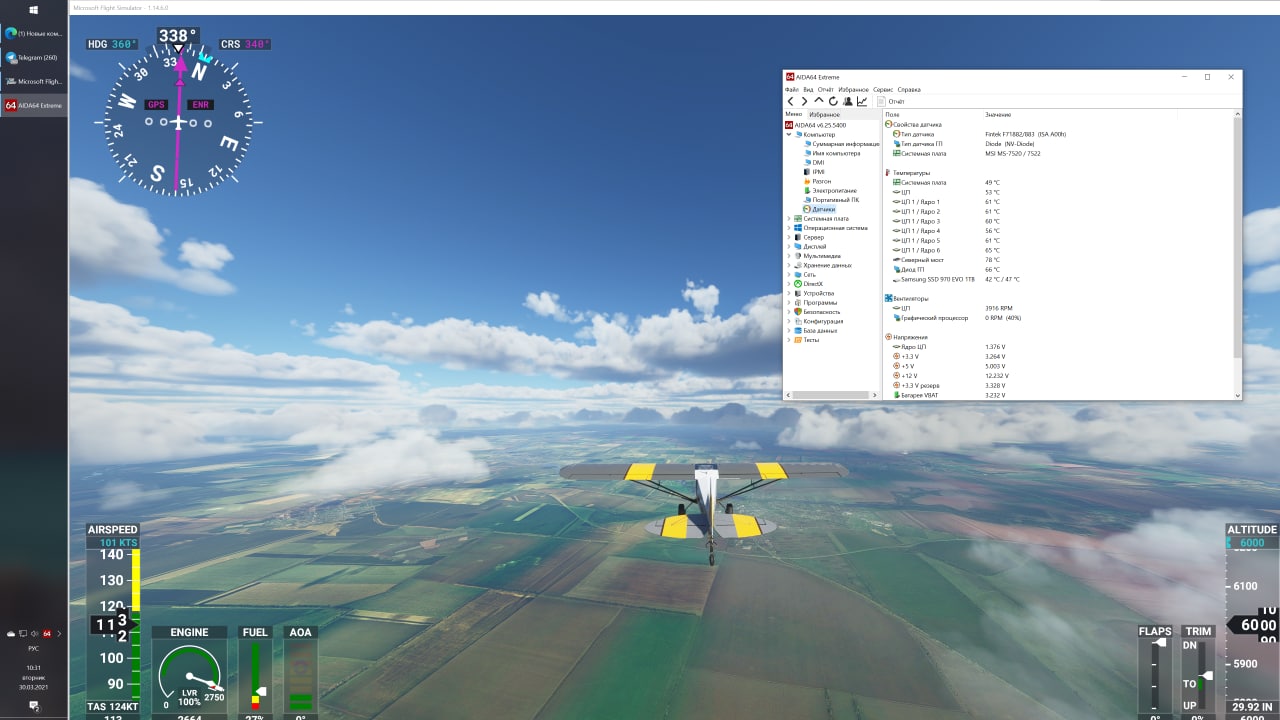Screen dimensions: 1280x720
Task: Open the Разгон flame icon item
Action: point(808,181)
